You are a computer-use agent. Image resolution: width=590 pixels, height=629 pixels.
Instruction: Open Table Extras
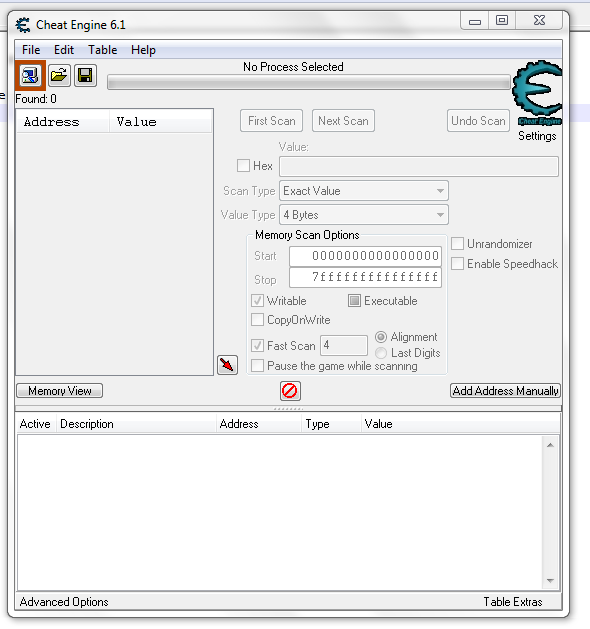tap(513, 602)
